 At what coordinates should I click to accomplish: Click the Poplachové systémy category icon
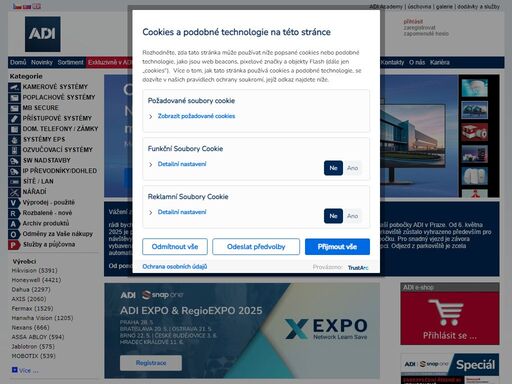tap(14, 98)
